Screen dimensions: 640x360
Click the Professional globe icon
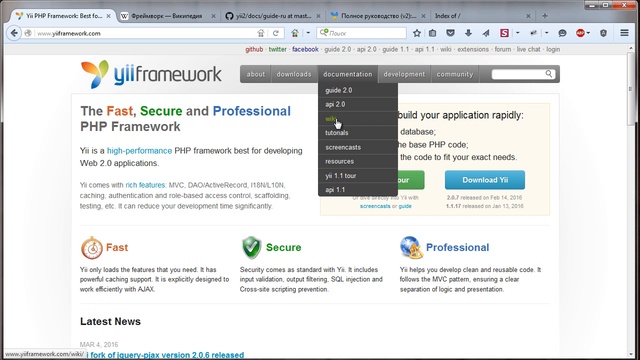point(411,247)
